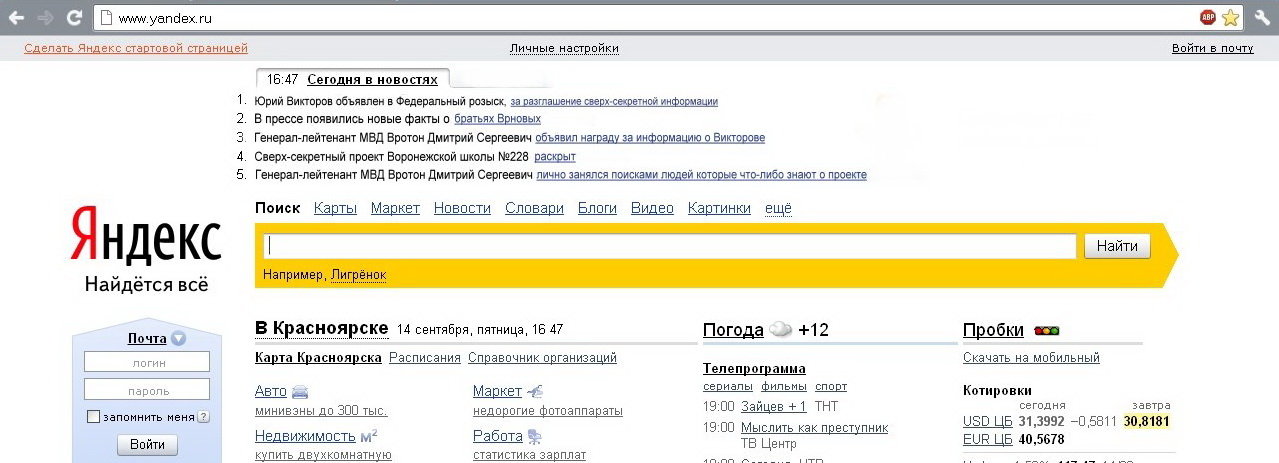Open the фильмы TV category link
The width and height of the screenshot is (1279, 463).
[x=784, y=386]
